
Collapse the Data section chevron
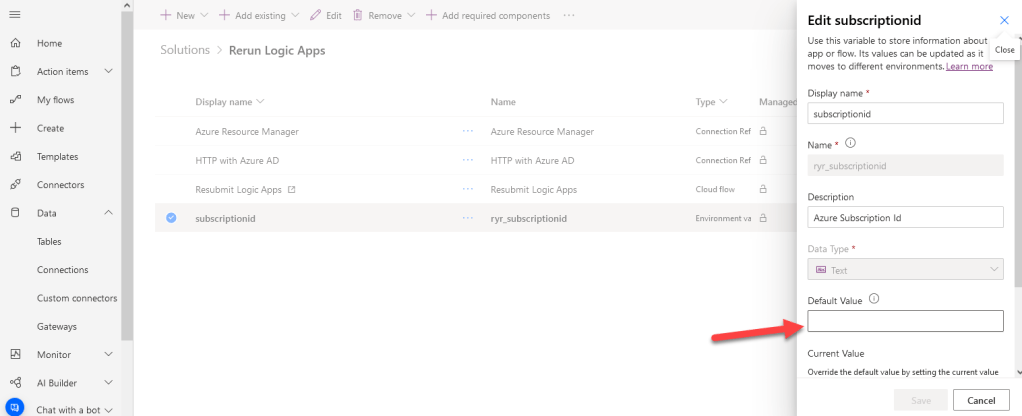[109, 213]
